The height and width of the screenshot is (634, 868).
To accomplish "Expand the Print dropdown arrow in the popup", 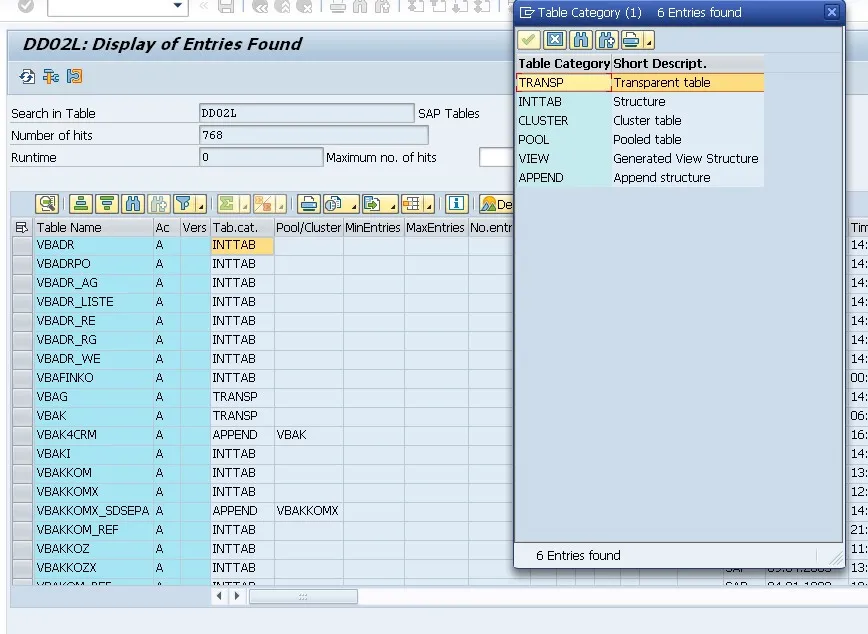I will [649, 41].
